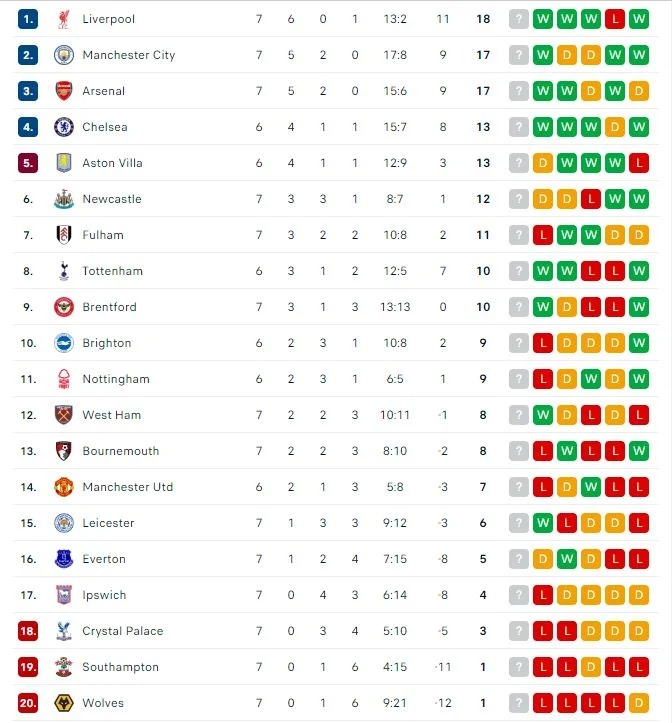Click the position 5 rank badge
This screenshot has width=672, height=723.
tap(28, 163)
